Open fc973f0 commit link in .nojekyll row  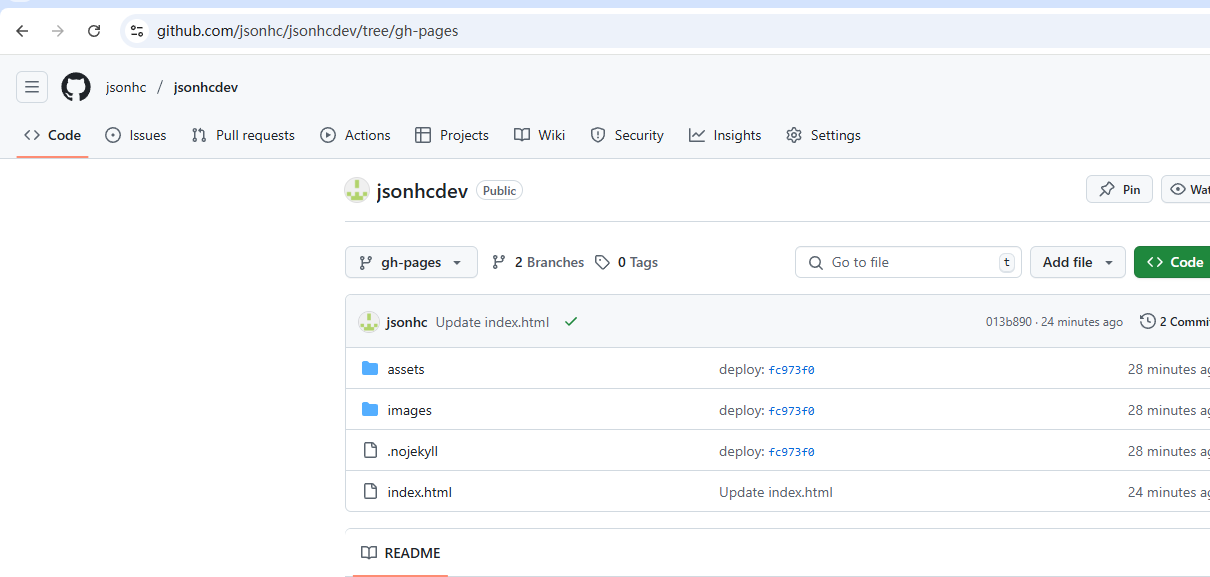coord(792,452)
